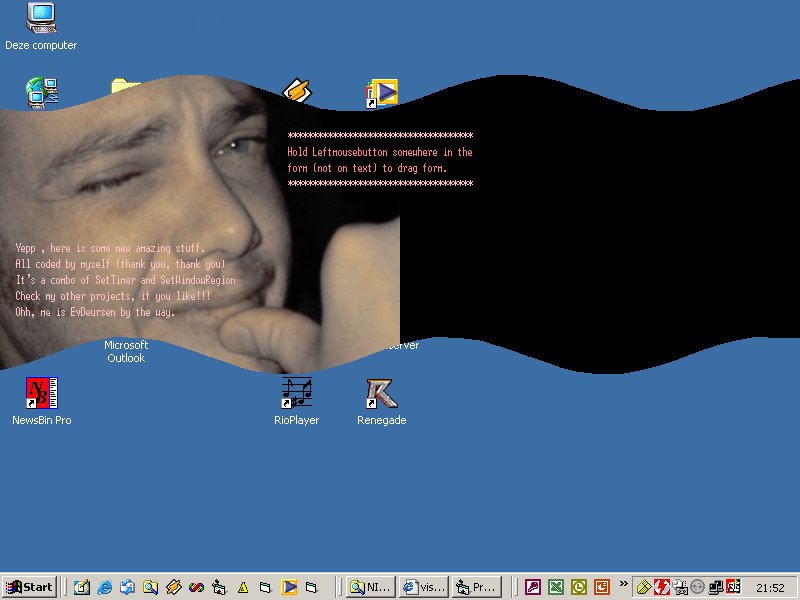Click the 'Hold Leftmousebutton somewhere in the' line

coord(380,152)
